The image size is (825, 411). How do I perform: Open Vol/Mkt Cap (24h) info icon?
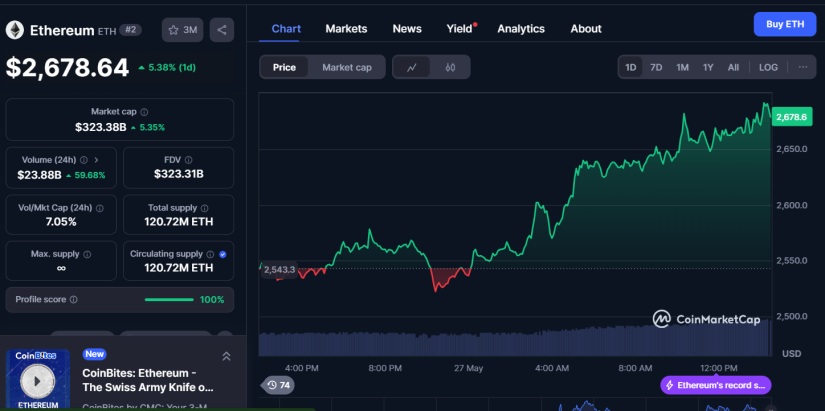coord(99,208)
